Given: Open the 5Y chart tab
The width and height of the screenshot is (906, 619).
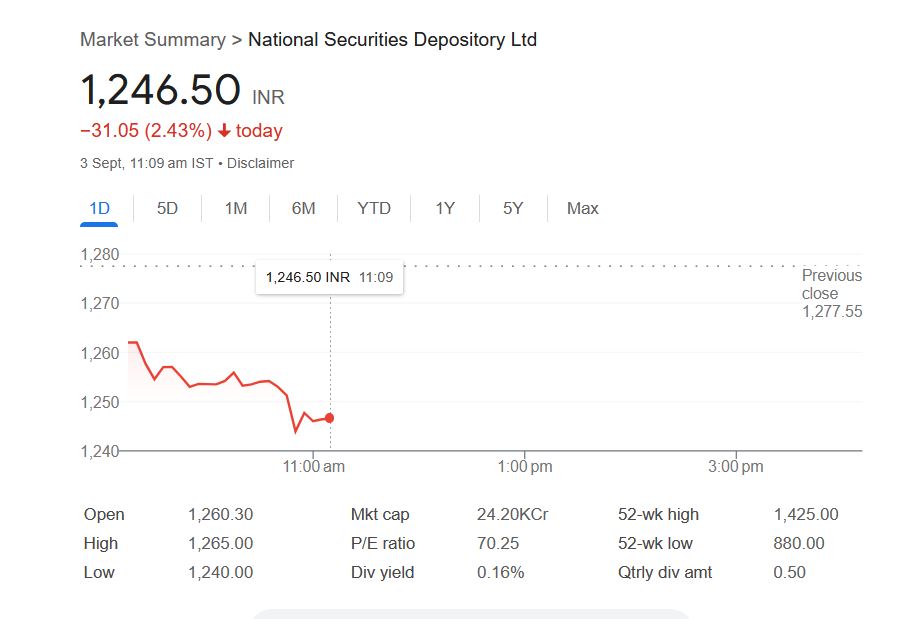Looking at the screenshot, I should [x=513, y=208].
